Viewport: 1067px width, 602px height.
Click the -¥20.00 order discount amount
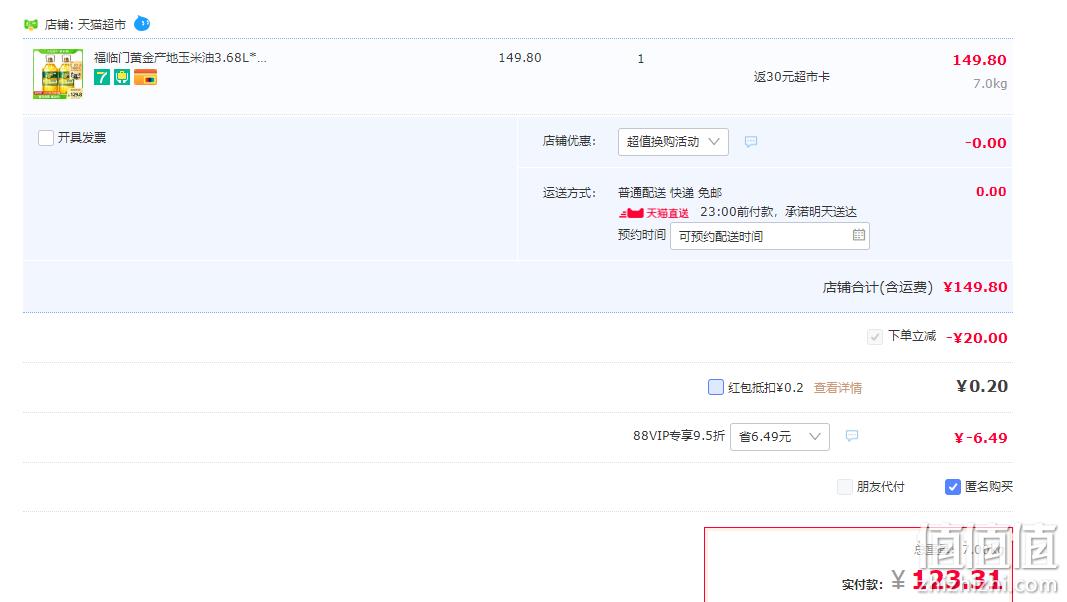977,338
